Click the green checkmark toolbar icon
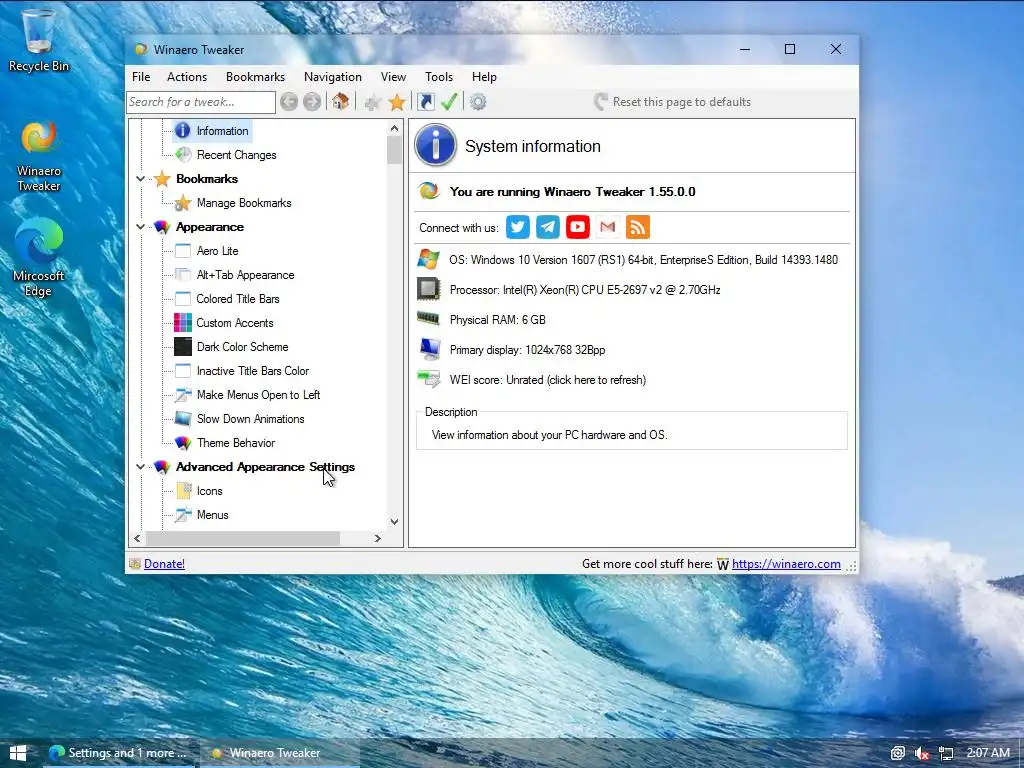The height and width of the screenshot is (768, 1024). tap(449, 102)
